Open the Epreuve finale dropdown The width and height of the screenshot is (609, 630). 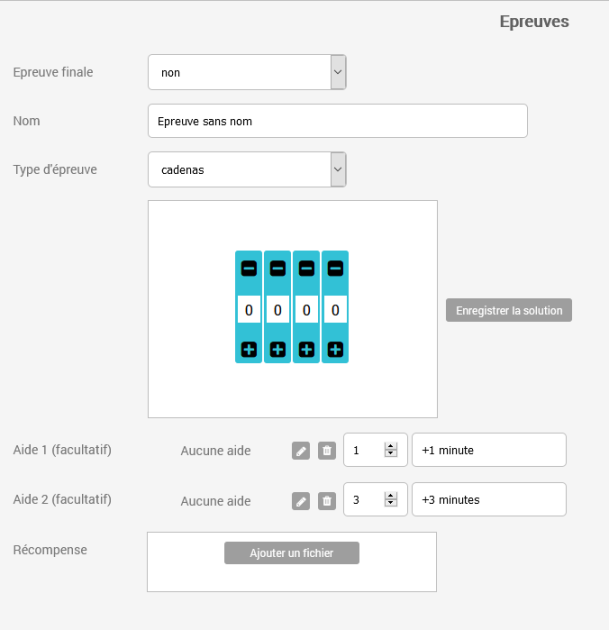pyautogui.click(x=247, y=72)
